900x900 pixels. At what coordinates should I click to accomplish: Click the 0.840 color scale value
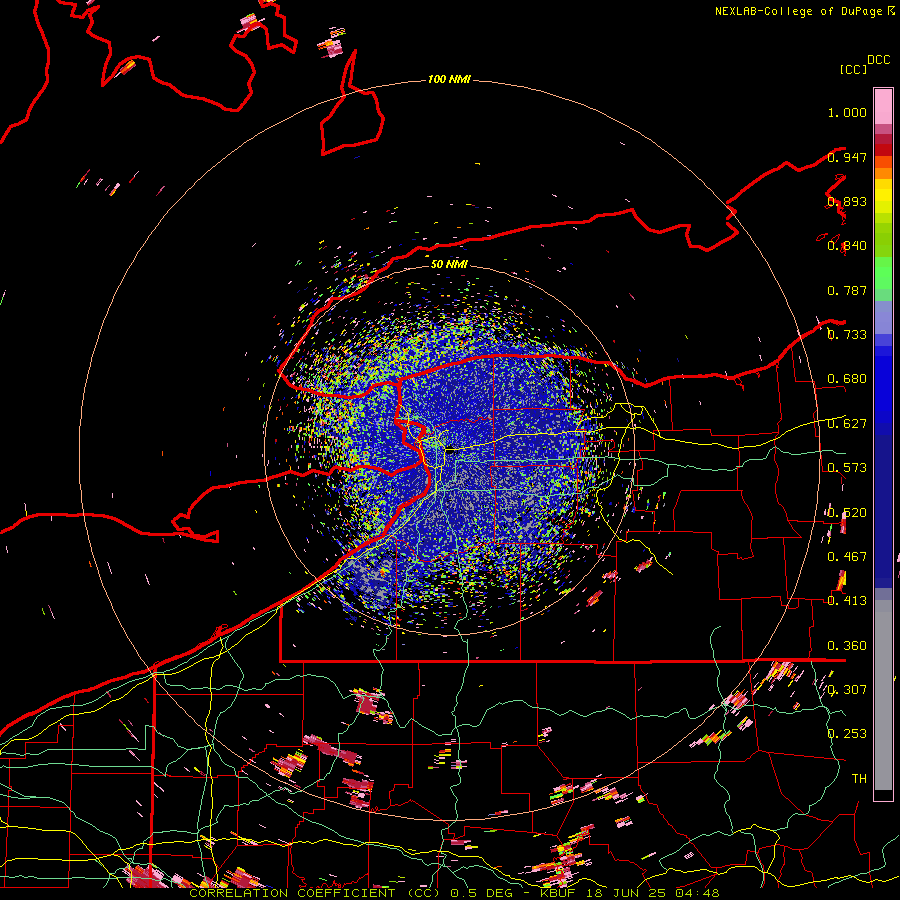(847, 246)
